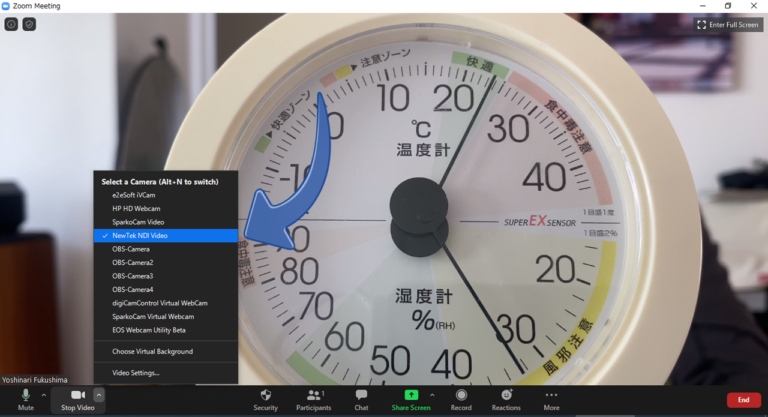Open Video Settings...

166,373
